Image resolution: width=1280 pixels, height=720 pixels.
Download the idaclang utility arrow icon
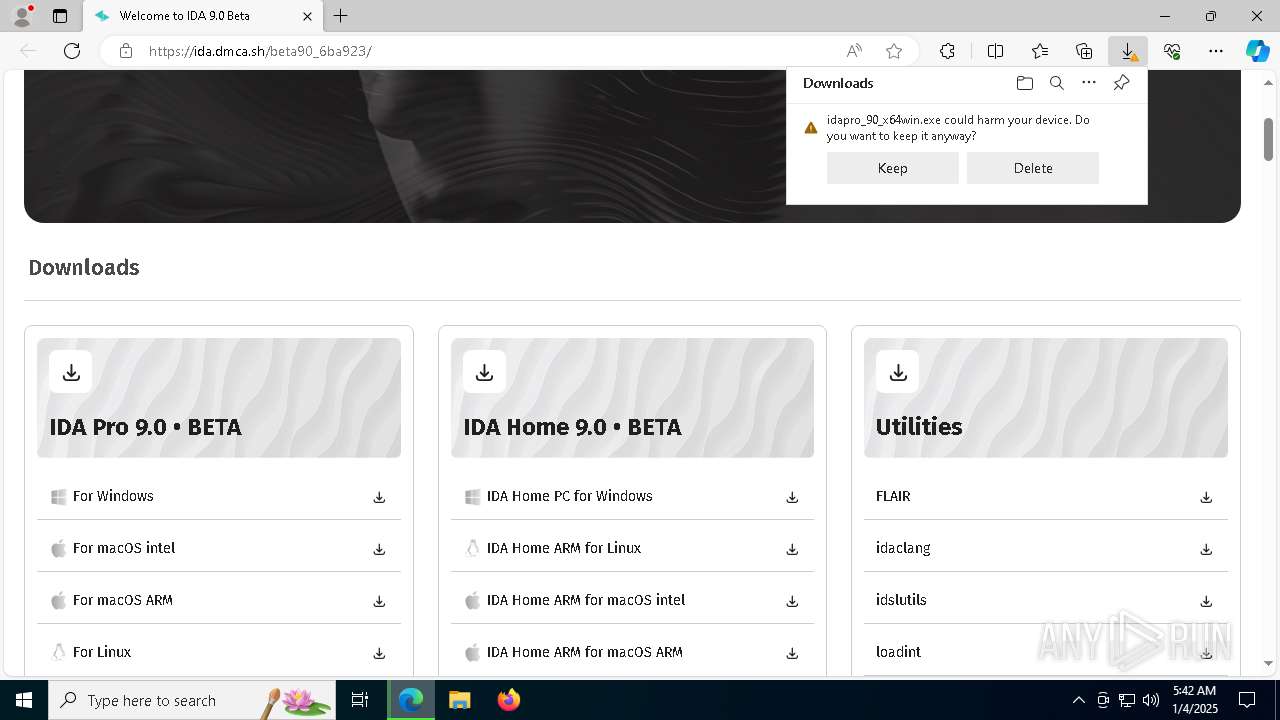point(1206,549)
